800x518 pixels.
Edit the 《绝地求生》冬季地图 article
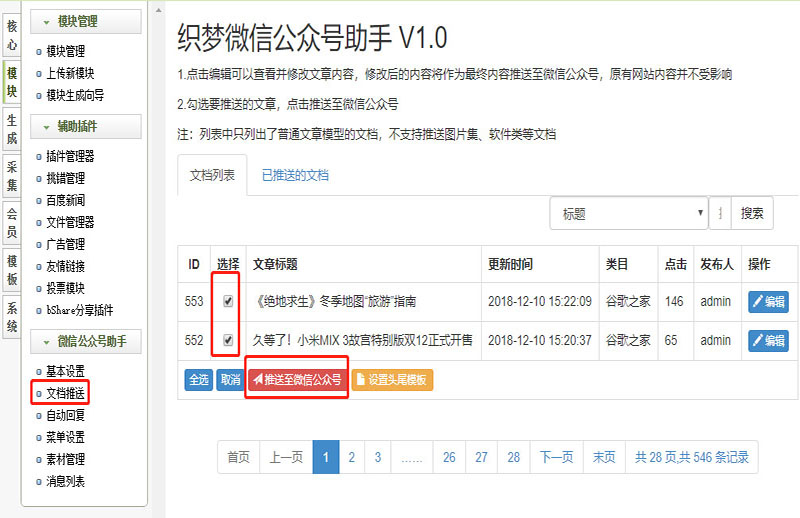768,302
